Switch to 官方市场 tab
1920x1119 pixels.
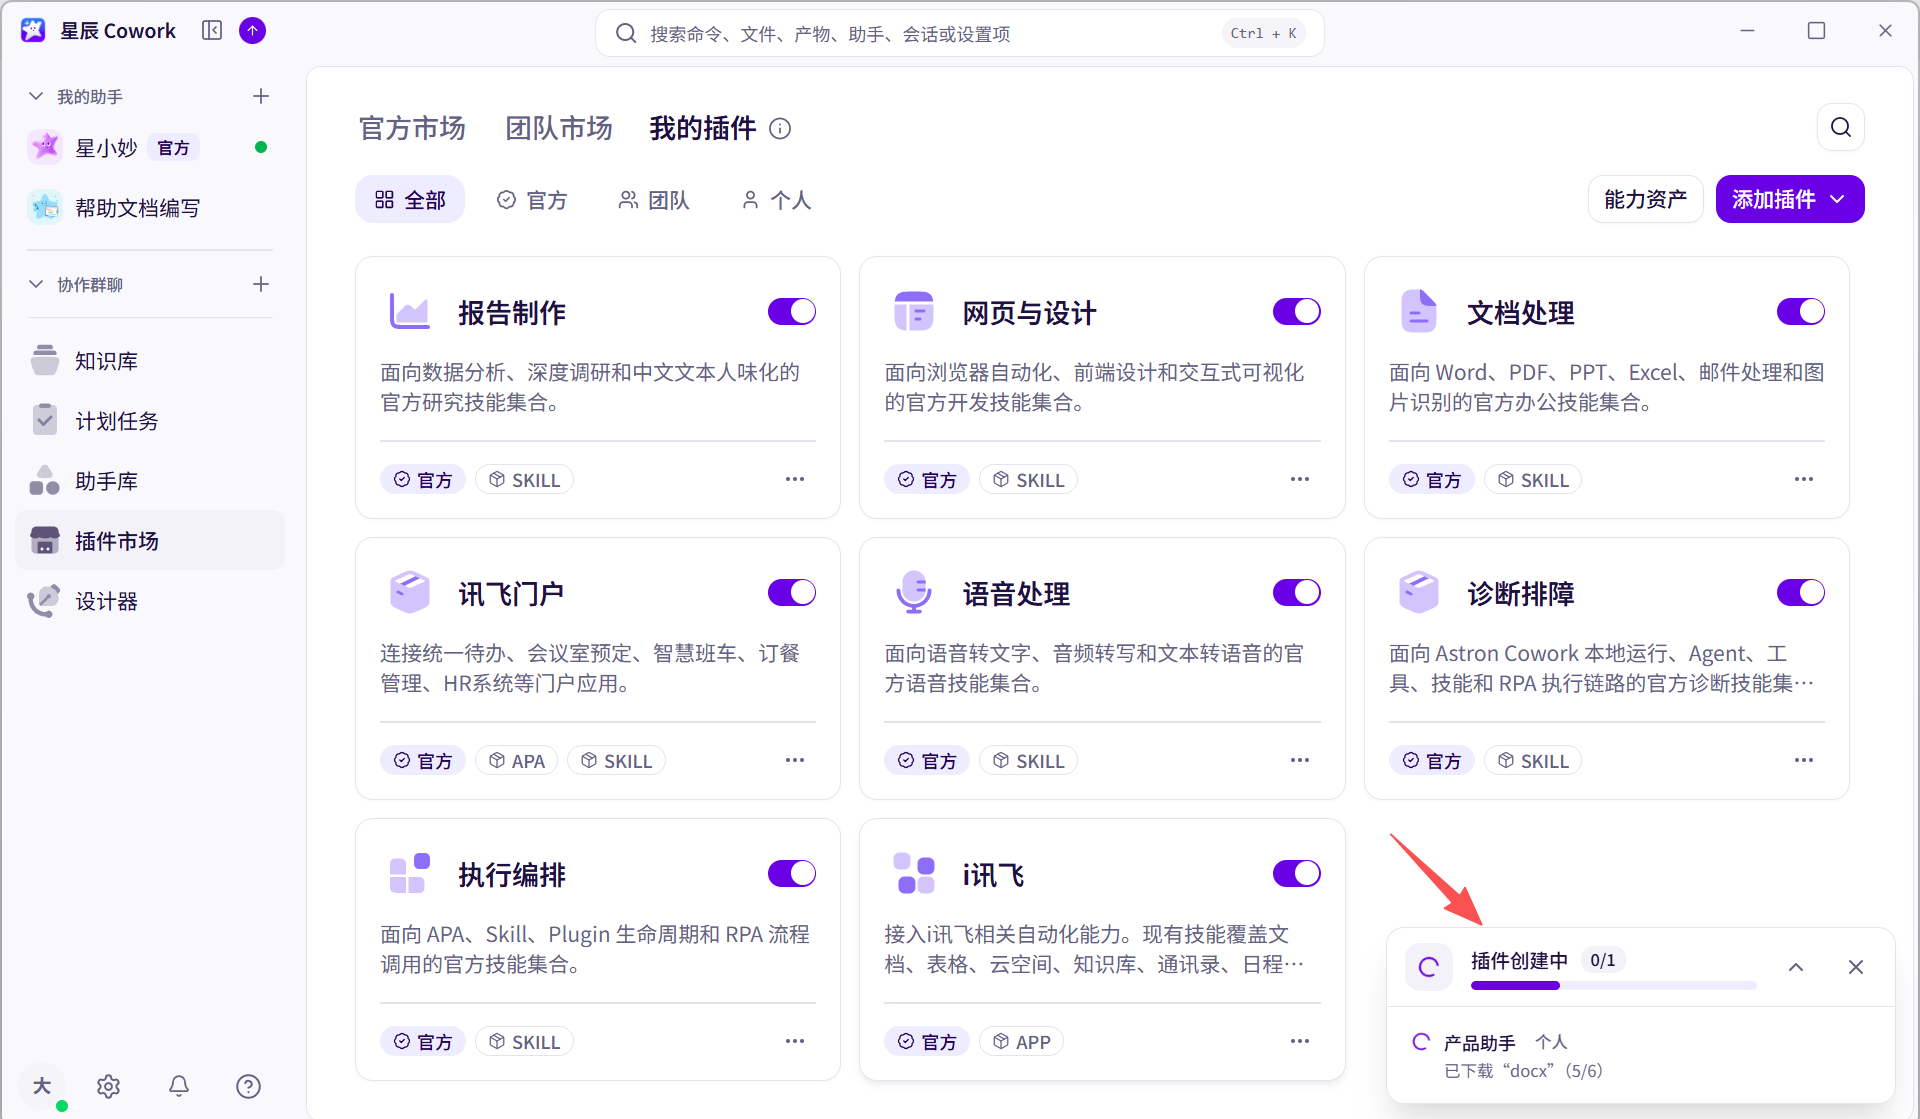pyautogui.click(x=412, y=128)
